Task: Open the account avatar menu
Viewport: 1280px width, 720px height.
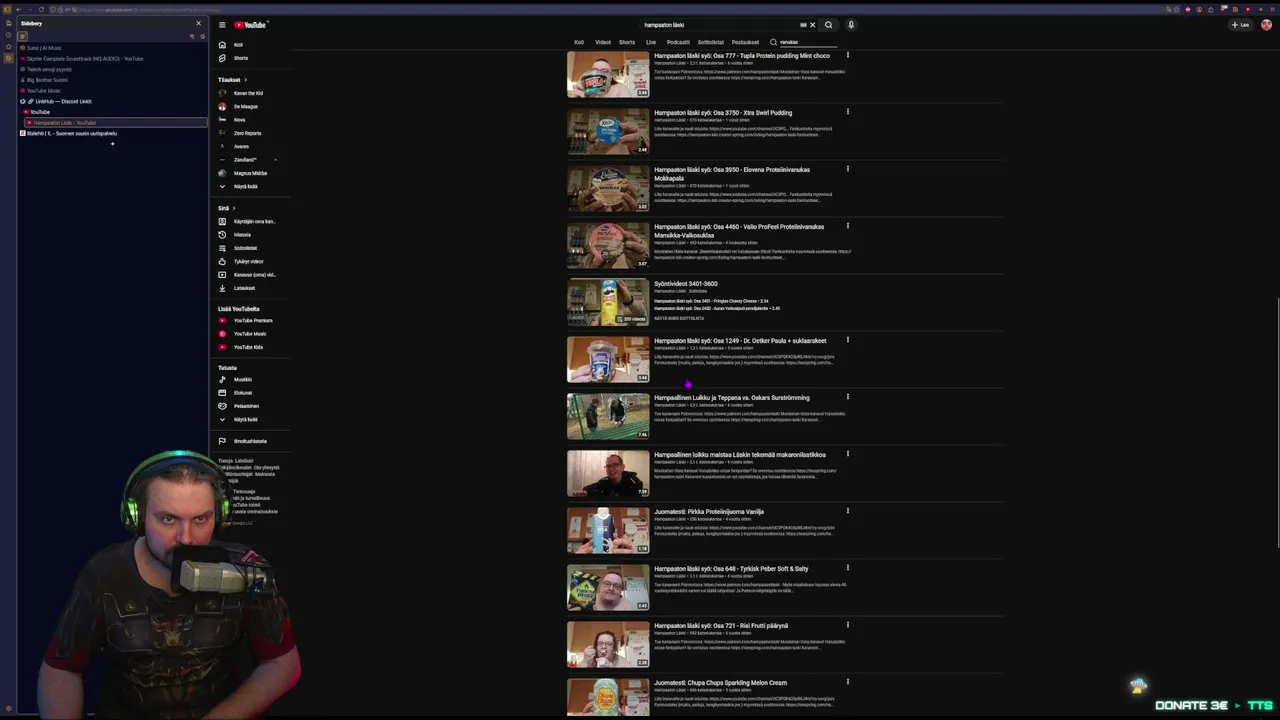Action: click(1266, 25)
